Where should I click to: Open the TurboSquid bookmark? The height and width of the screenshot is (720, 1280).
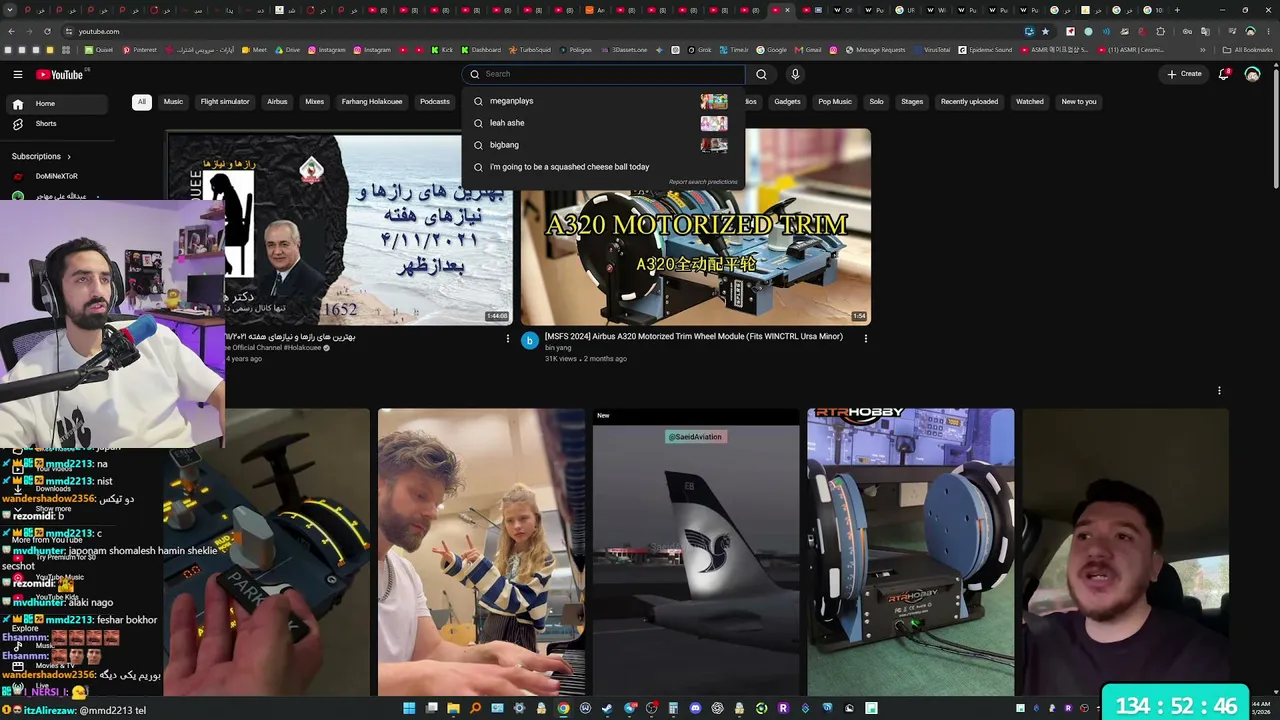pyautogui.click(x=529, y=50)
